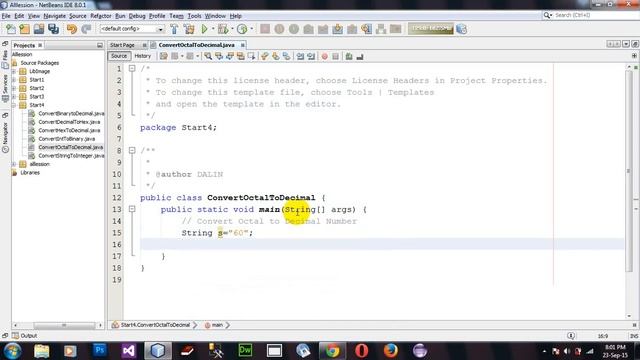Viewport: 640px width, 360px height.
Task: Open Dreamweaver from the taskbar
Action: pos(245,351)
